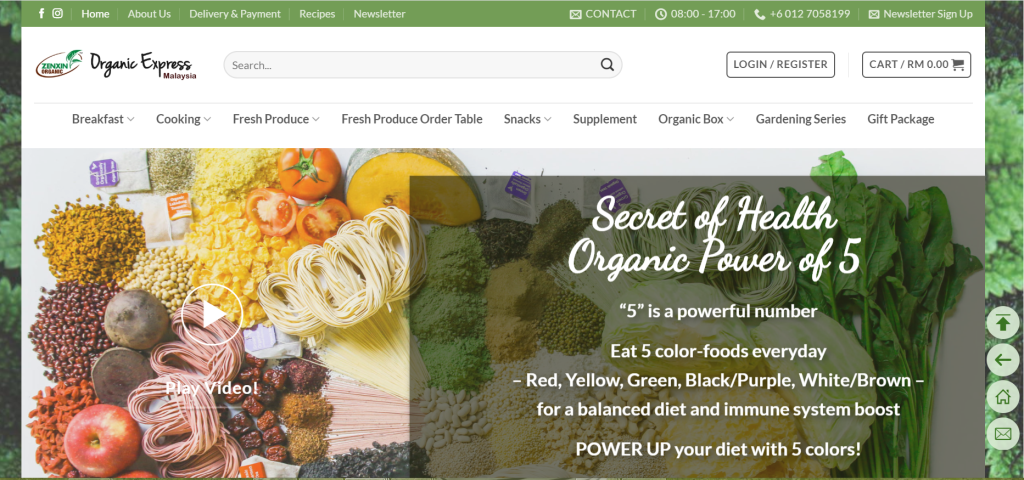Expand the Cooking dropdown menu
Screen dimensions: 1024x480
click(x=184, y=119)
